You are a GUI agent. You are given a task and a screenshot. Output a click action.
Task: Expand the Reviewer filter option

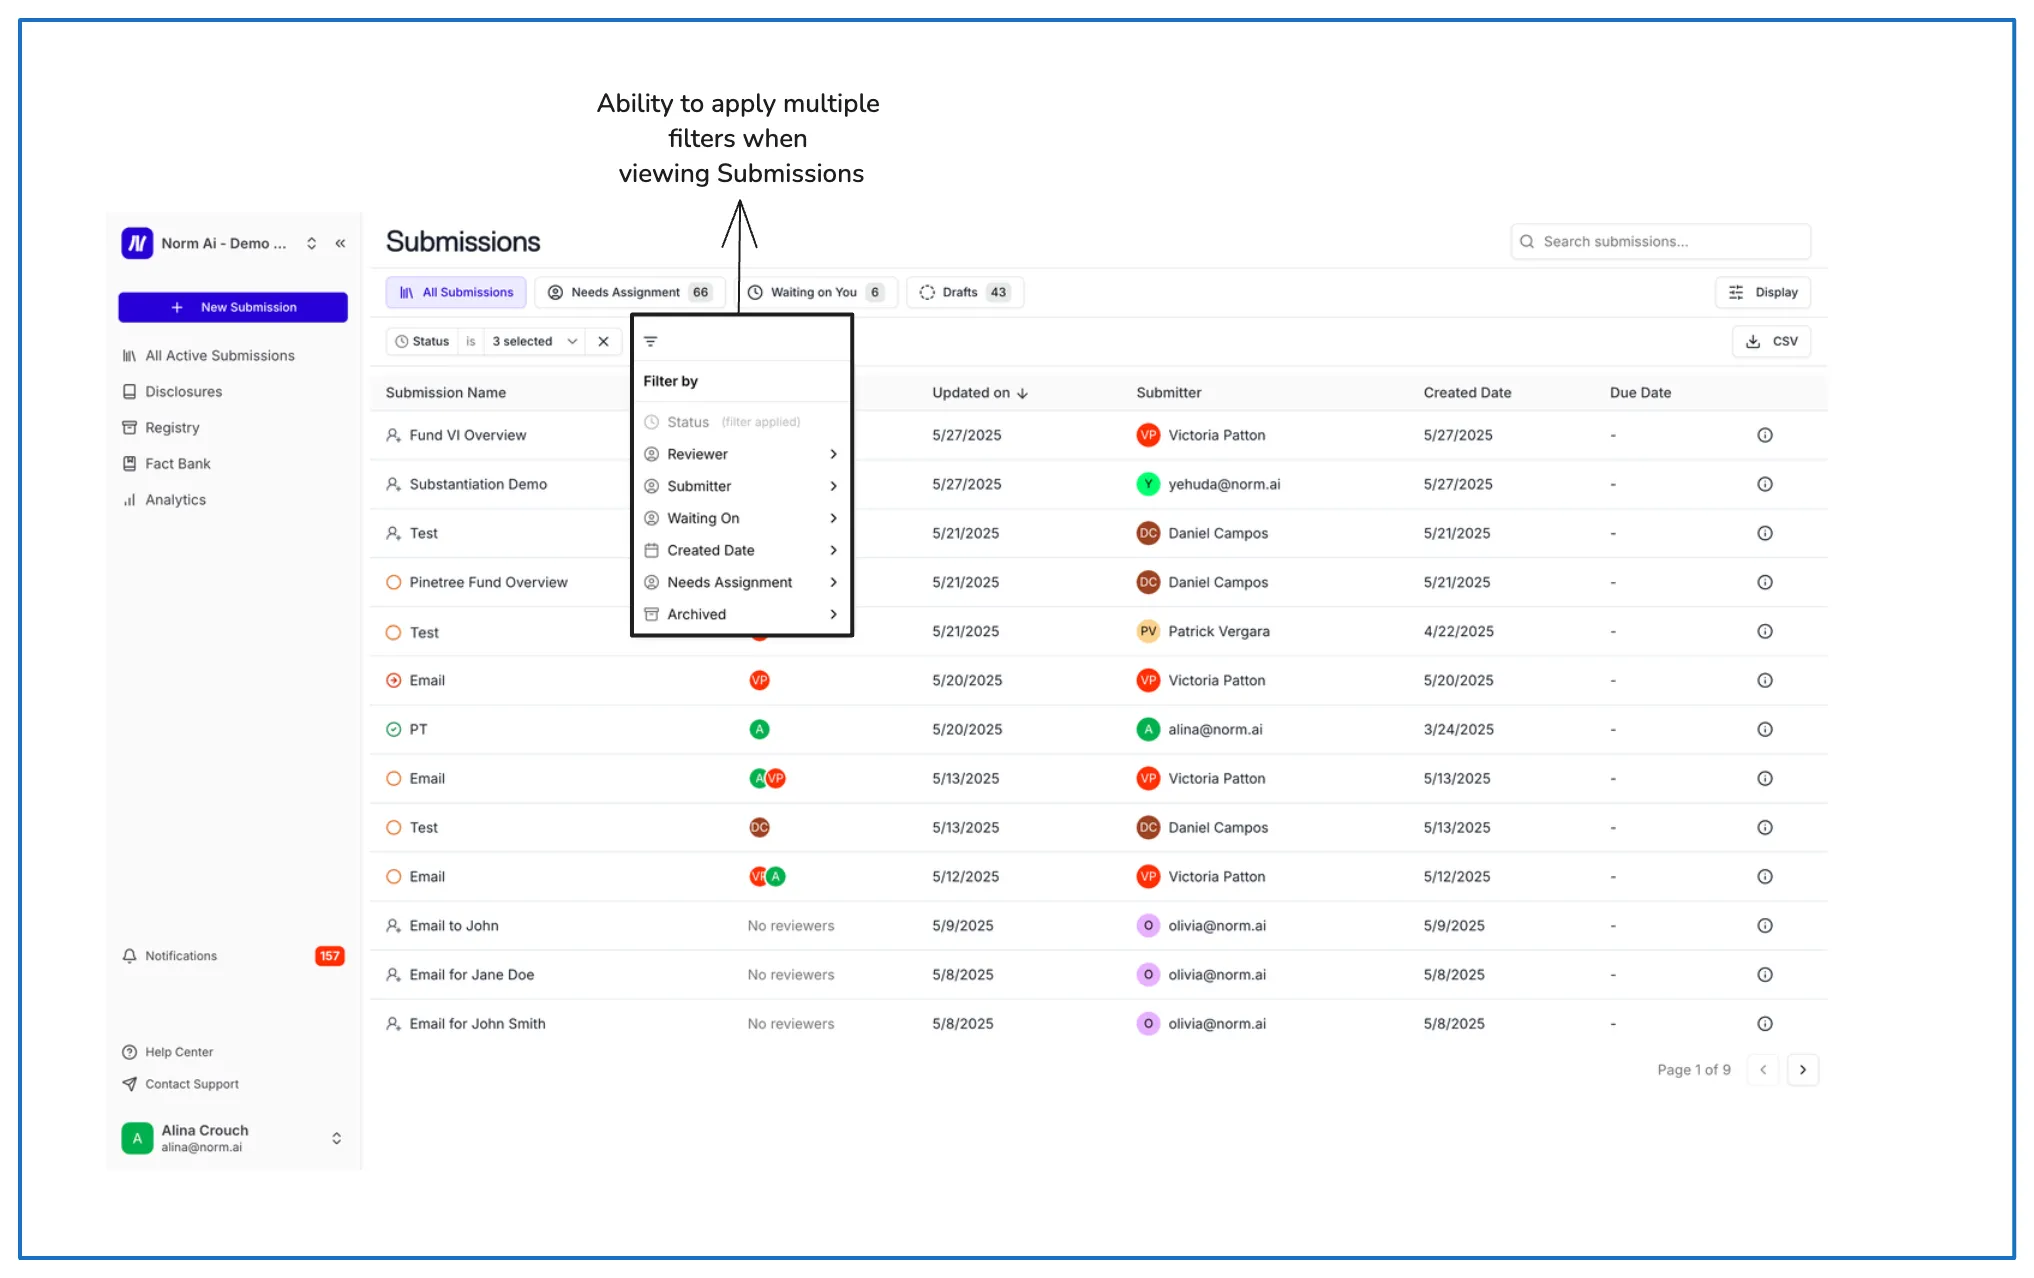(x=741, y=454)
